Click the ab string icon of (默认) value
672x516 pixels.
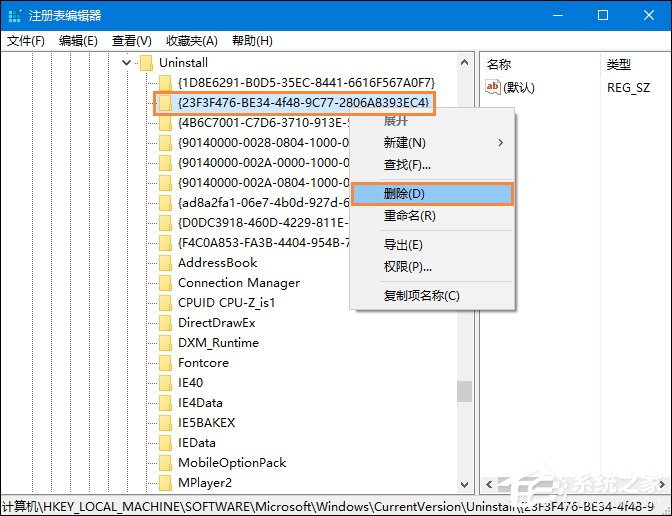pos(492,87)
